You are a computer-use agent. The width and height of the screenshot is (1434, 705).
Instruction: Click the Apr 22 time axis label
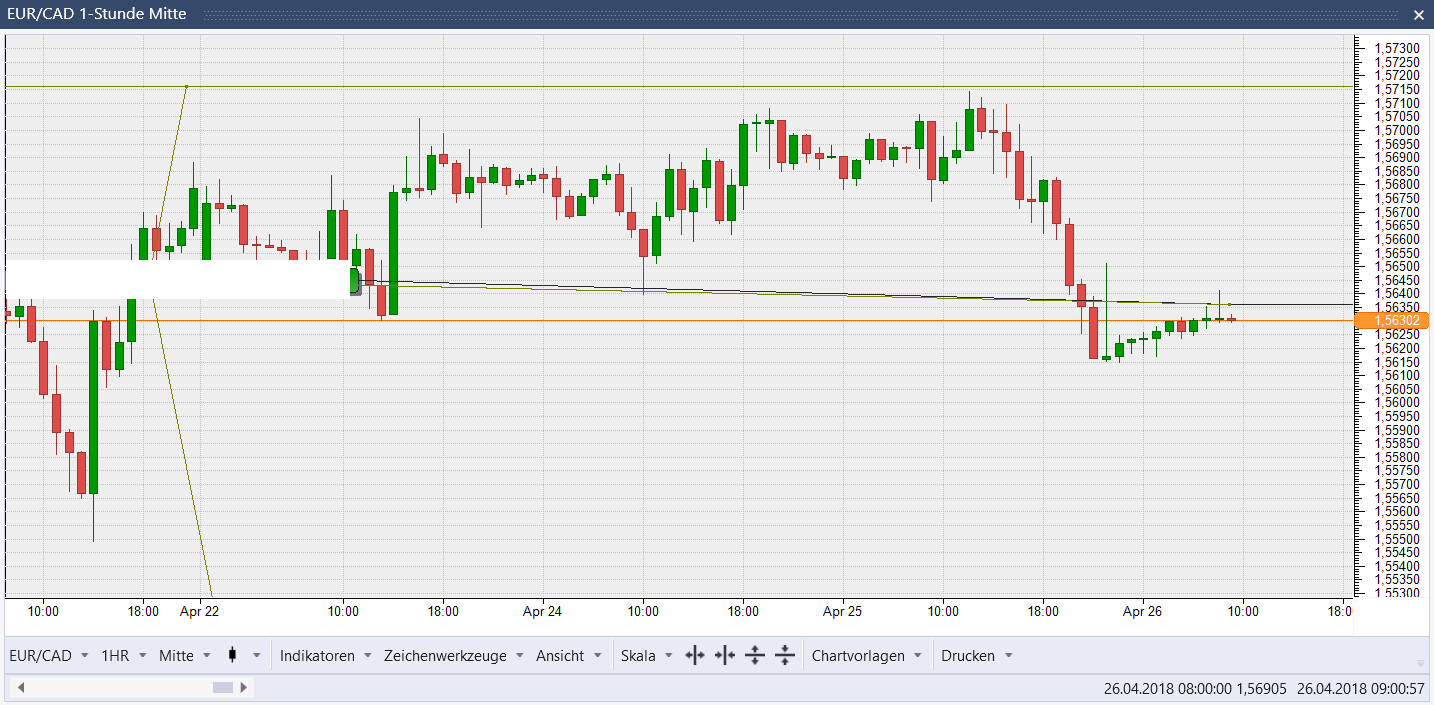click(x=199, y=611)
